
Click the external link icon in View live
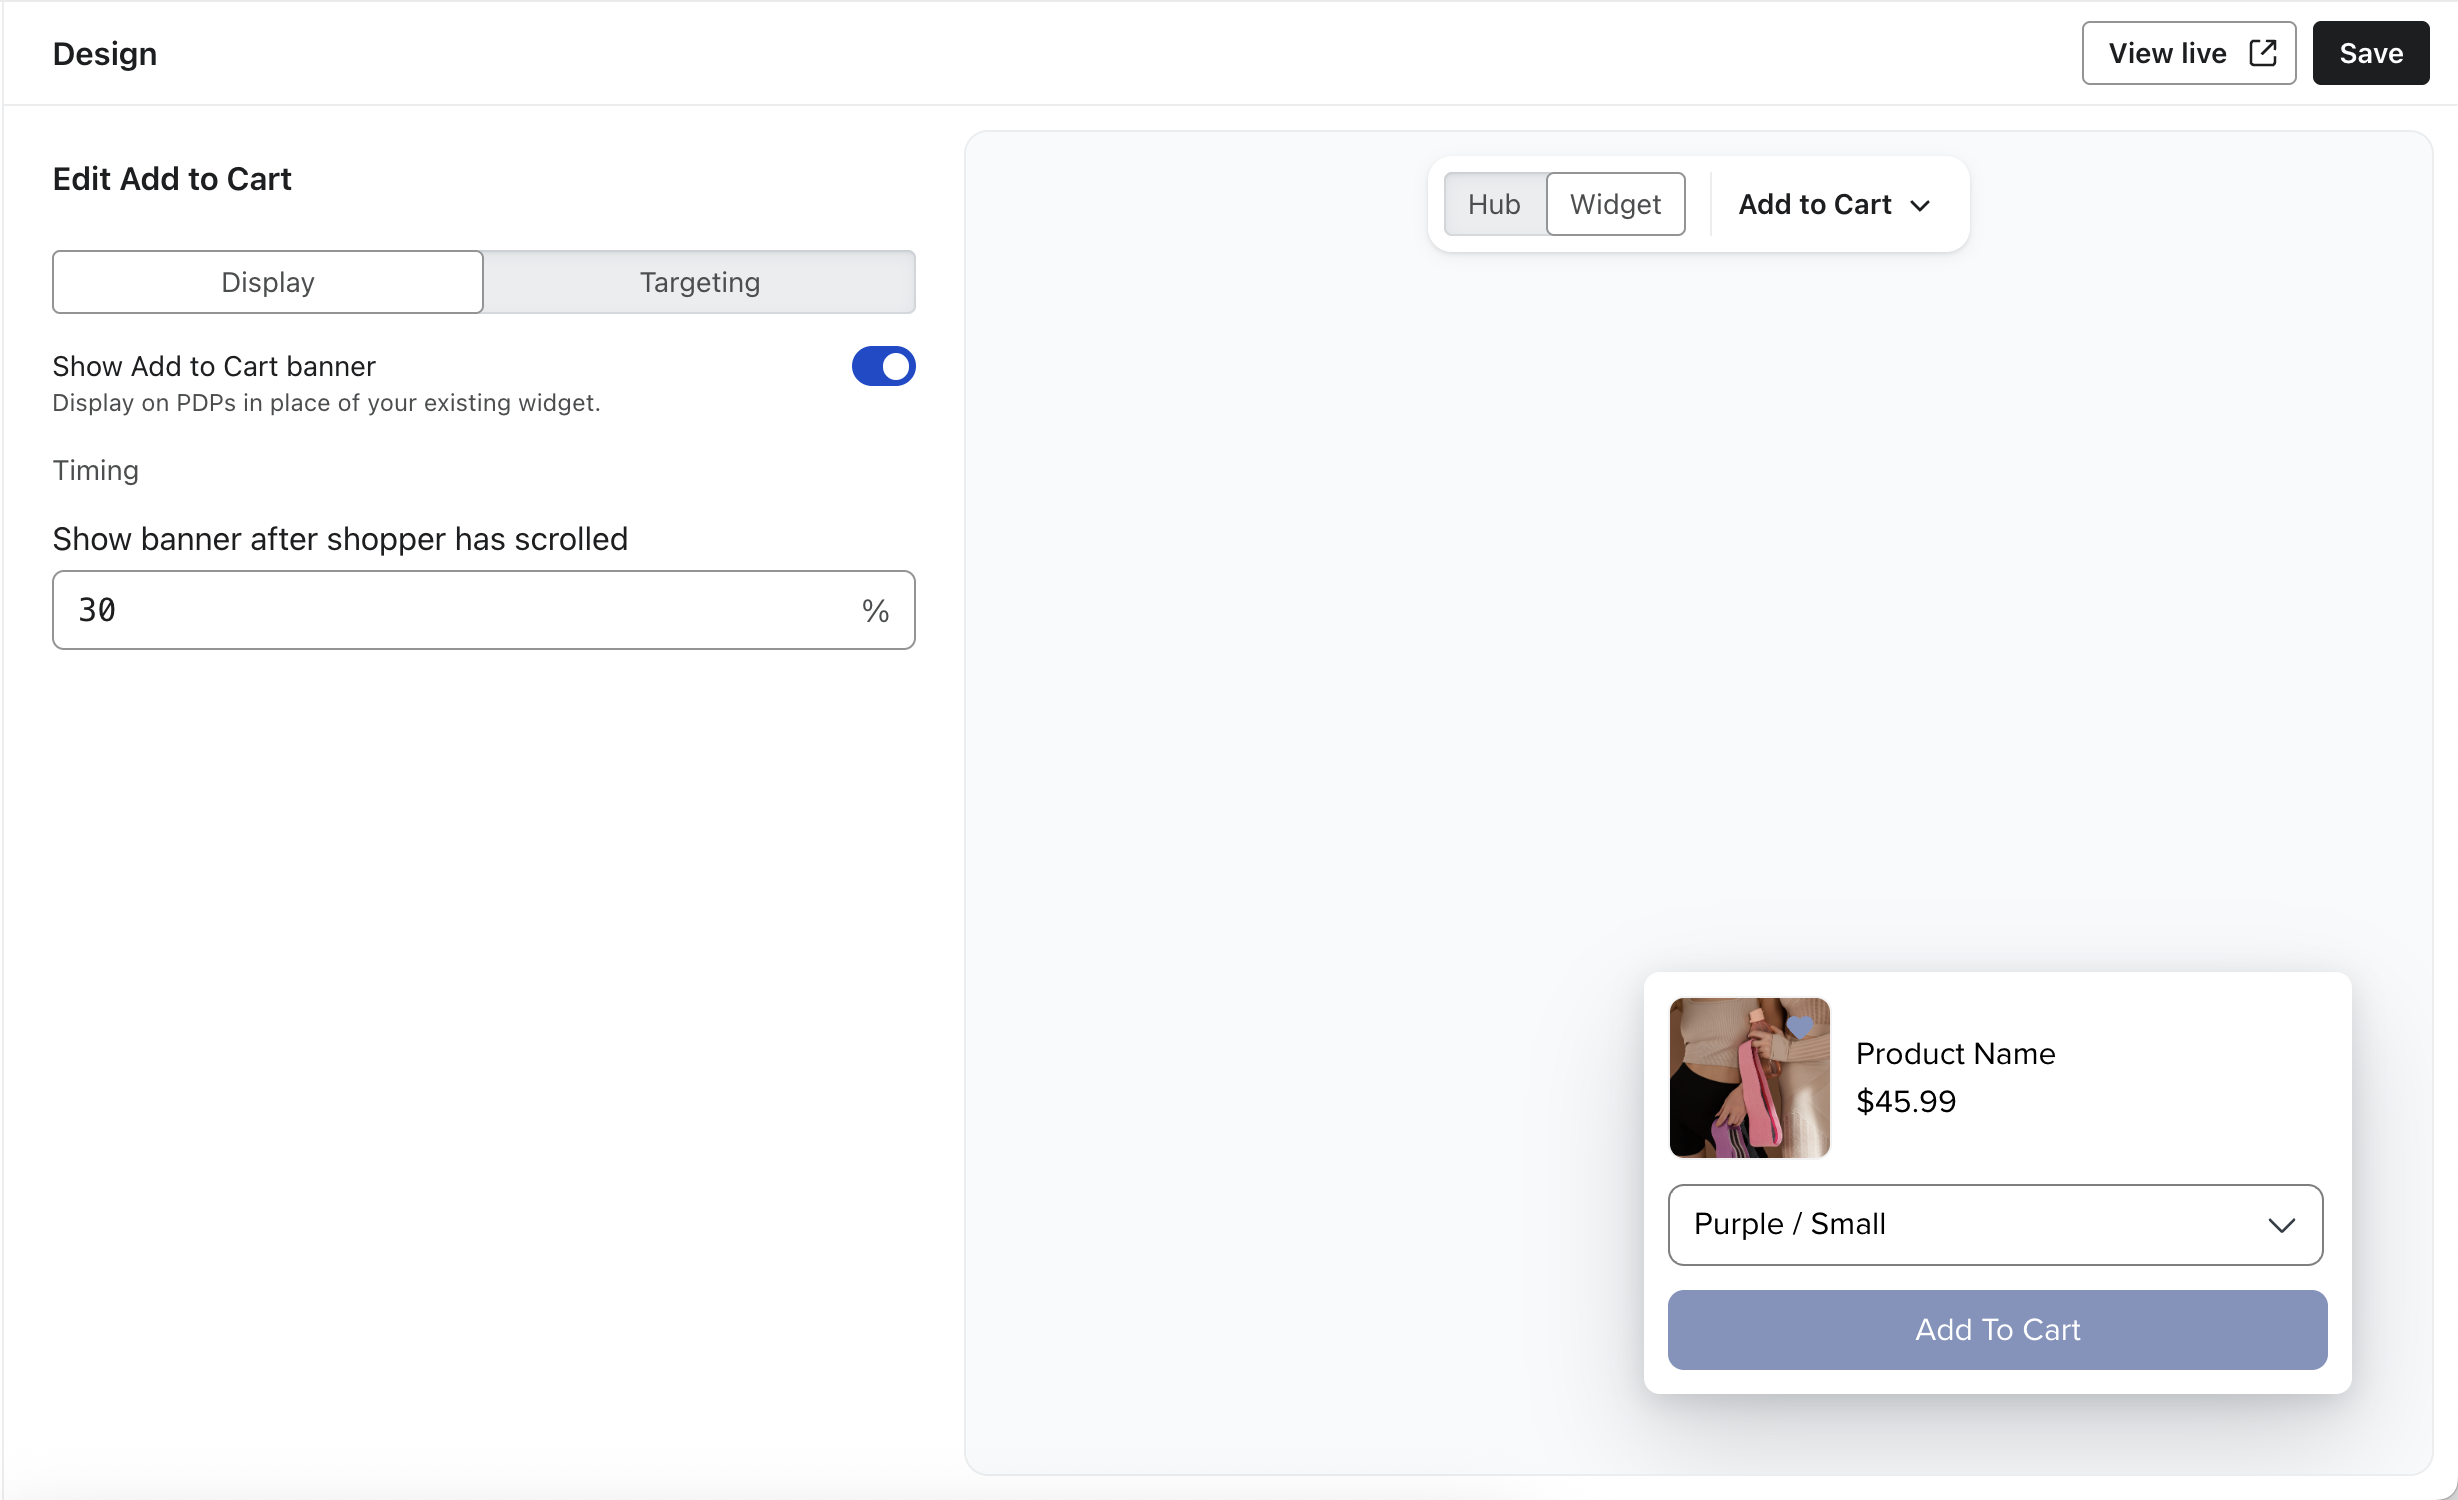tap(2262, 53)
